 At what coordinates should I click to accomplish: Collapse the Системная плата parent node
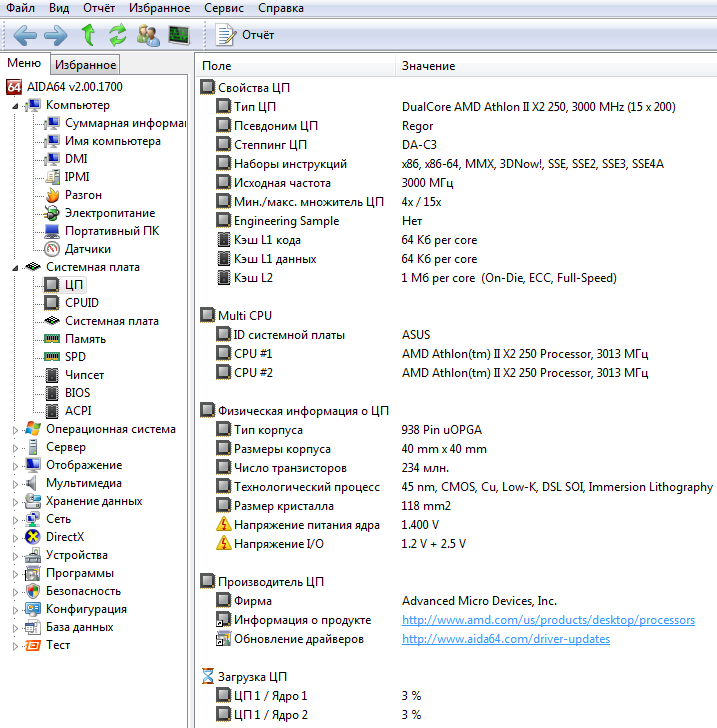coord(15,268)
